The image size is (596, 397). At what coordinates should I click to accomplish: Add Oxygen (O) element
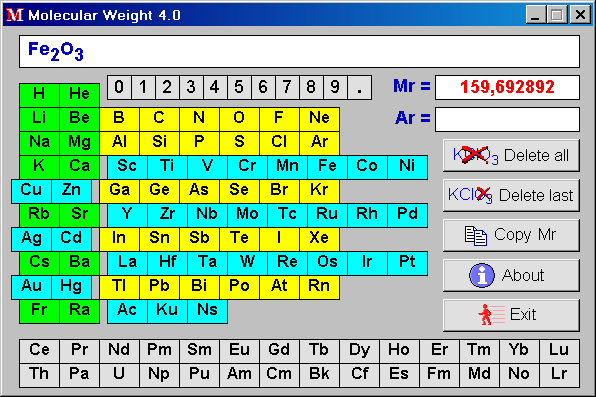(x=239, y=119)
